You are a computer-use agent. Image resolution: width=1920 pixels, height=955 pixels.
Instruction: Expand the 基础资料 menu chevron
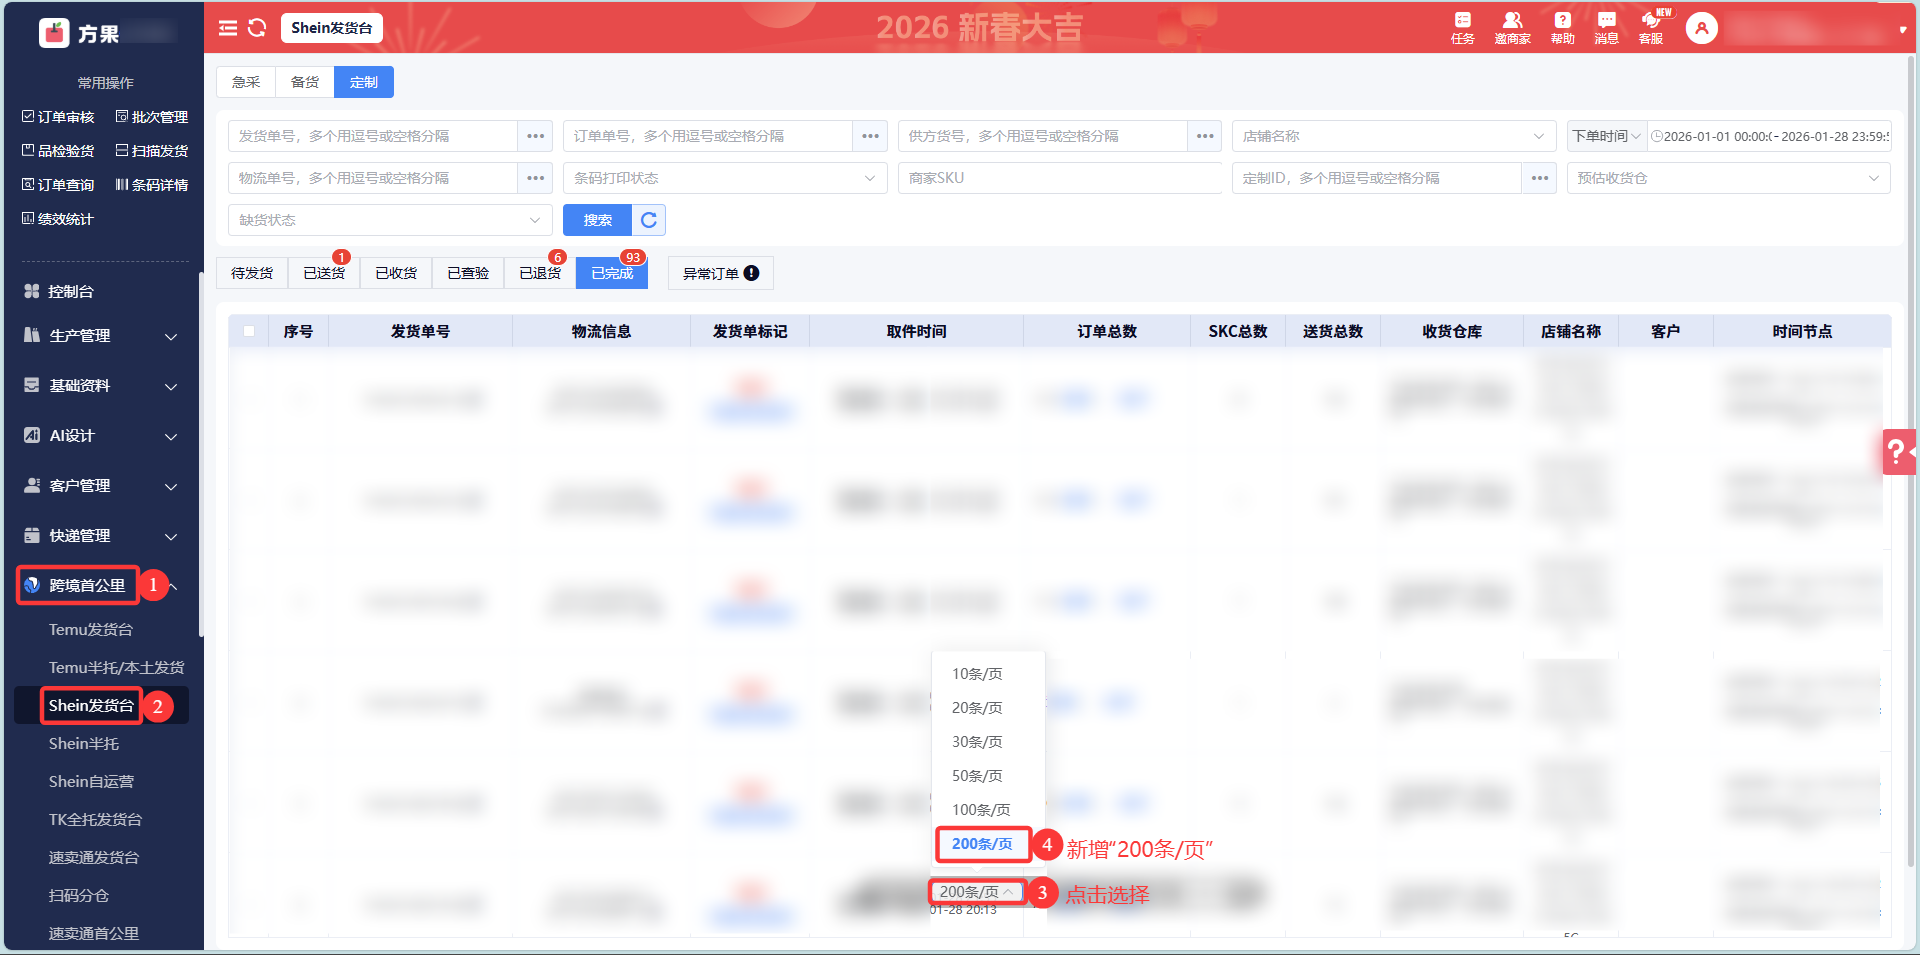pyautogui.click(x=171, y=386)
